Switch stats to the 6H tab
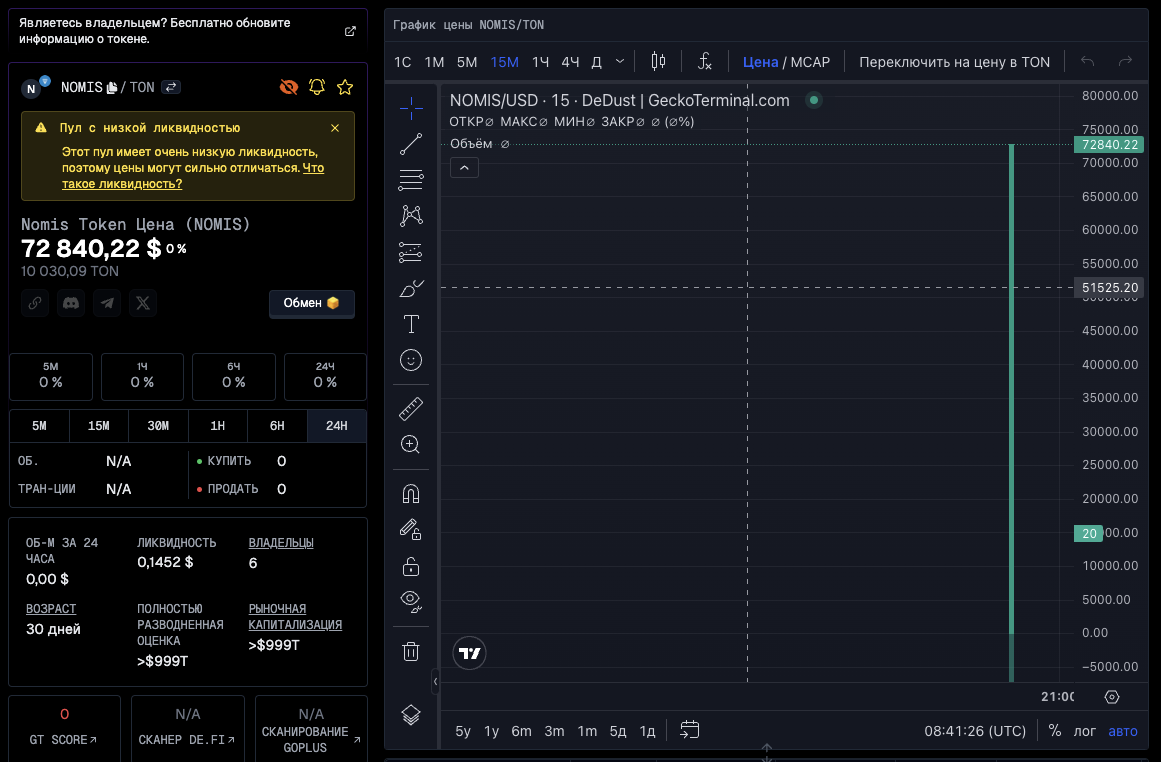The height and width of the screenshot is (762, 1161). (277, 426)
